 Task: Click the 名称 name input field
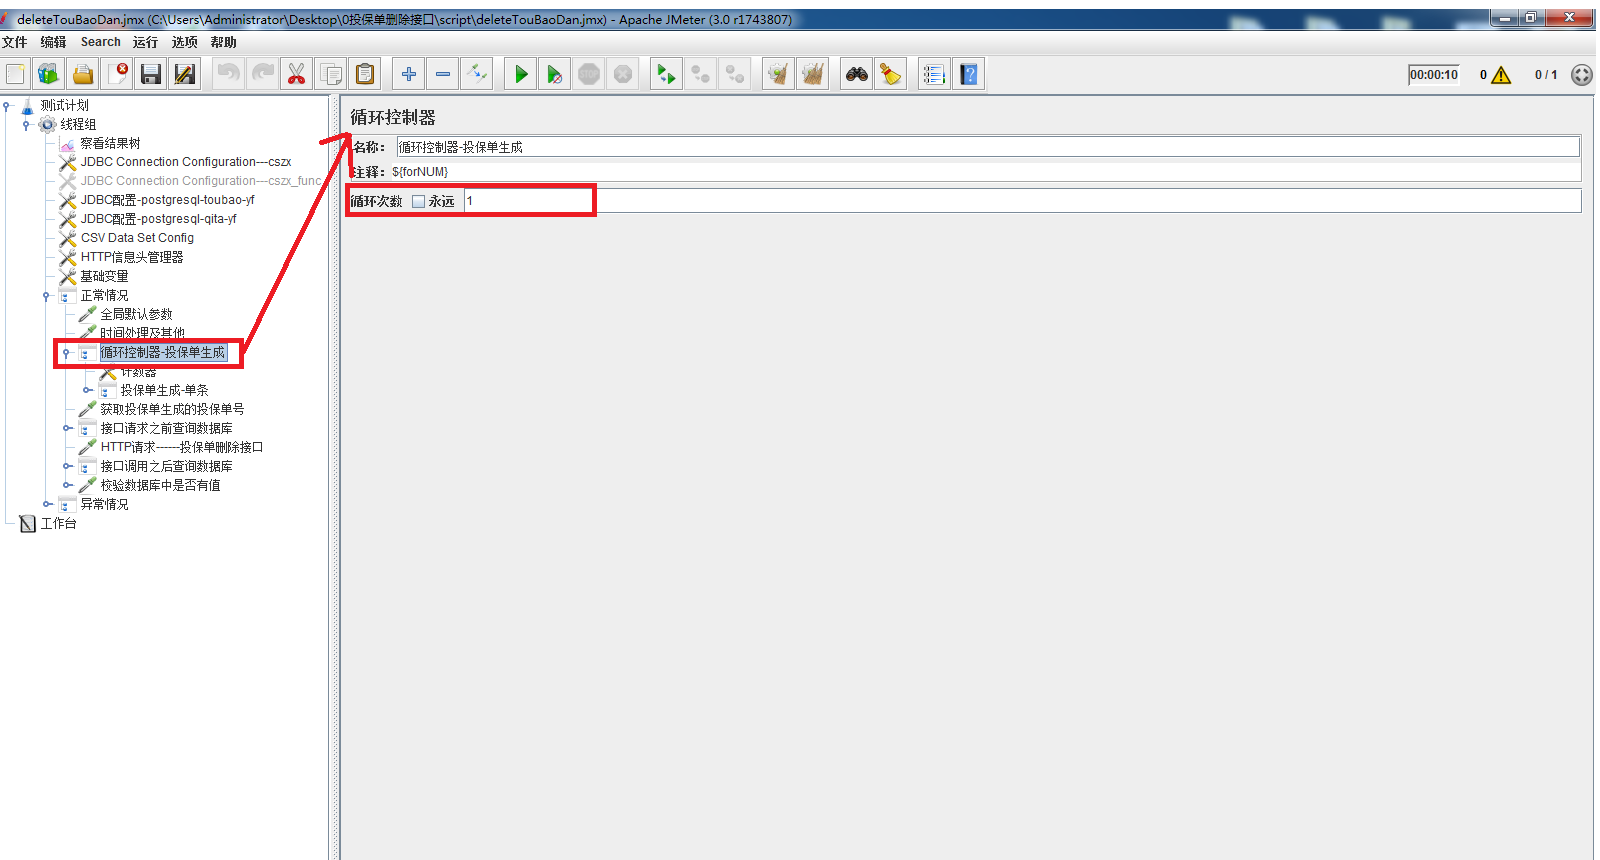point(988,147)
